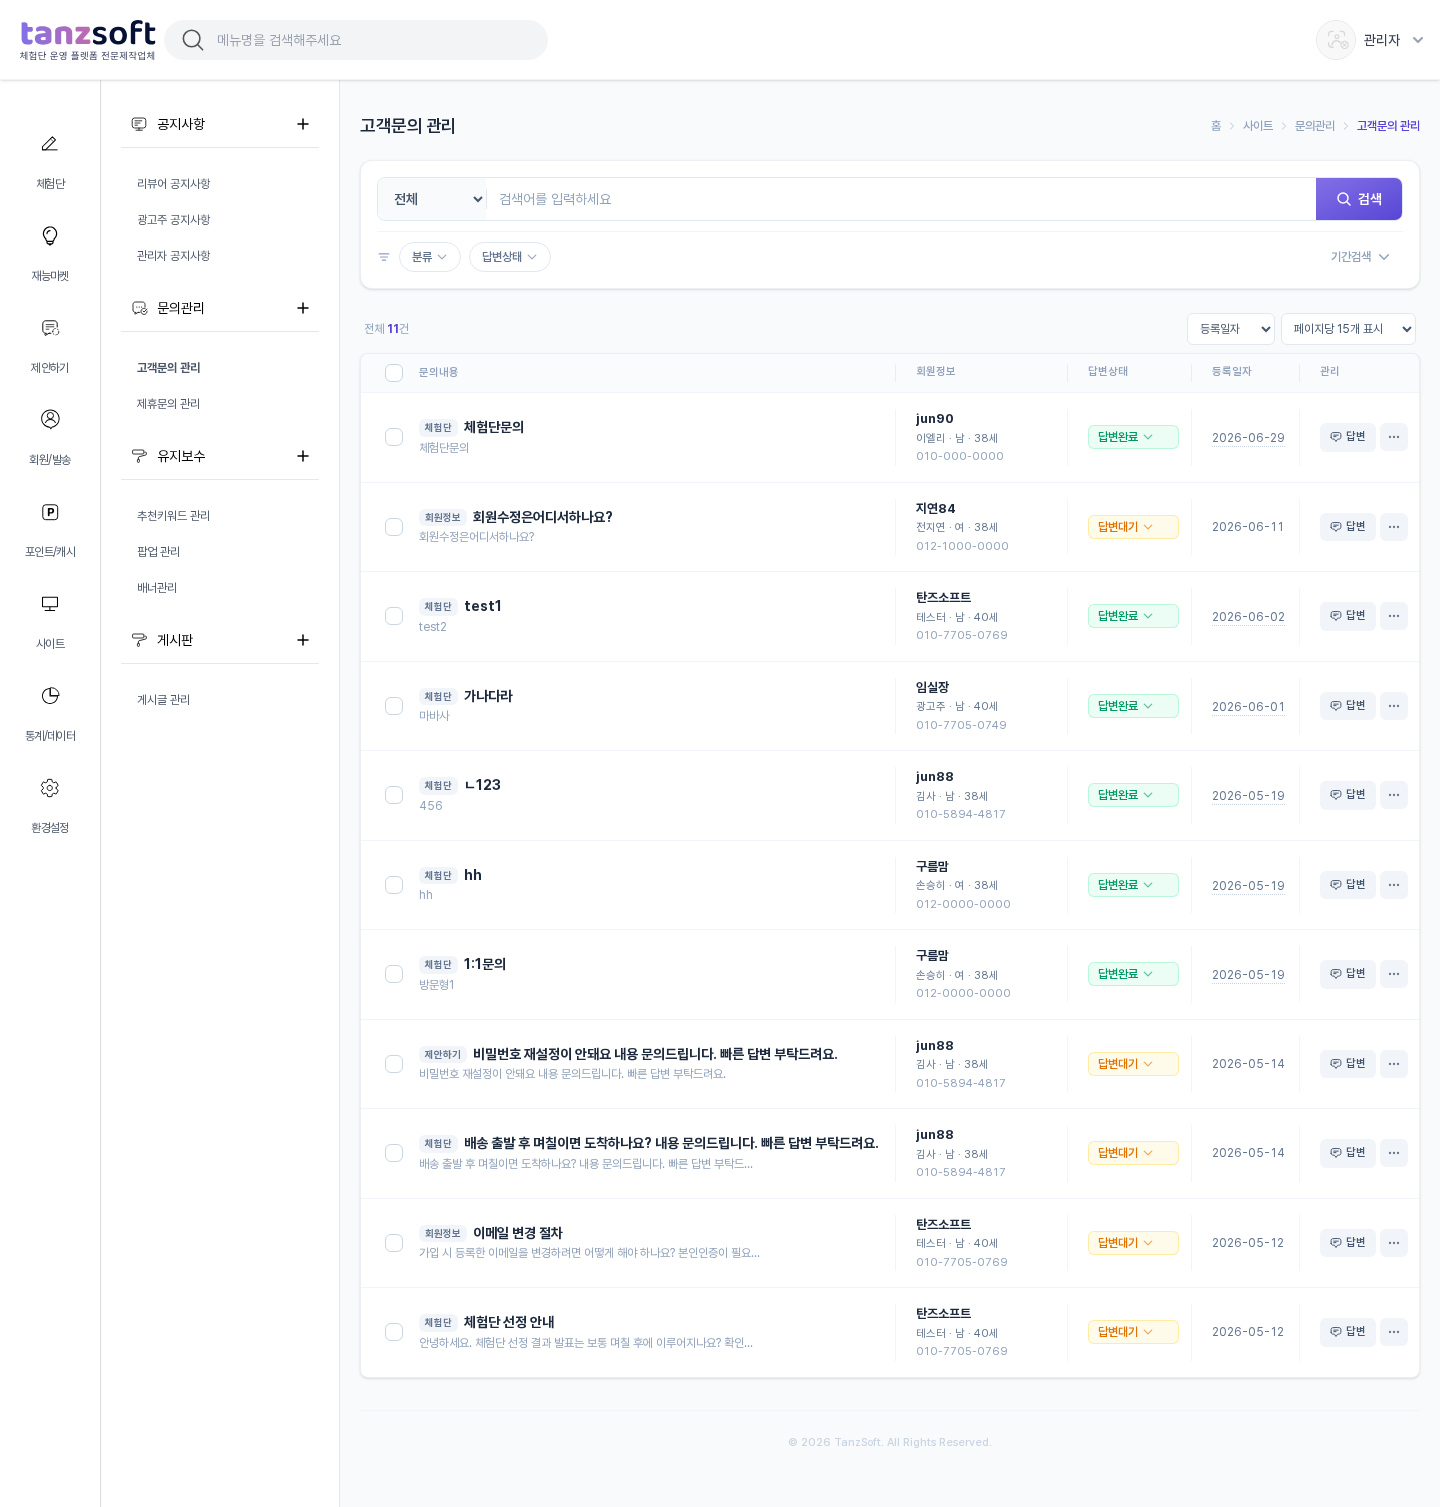
Task: Check the 회원수정은어디서하나요? row checkbox
Action: 394,527
